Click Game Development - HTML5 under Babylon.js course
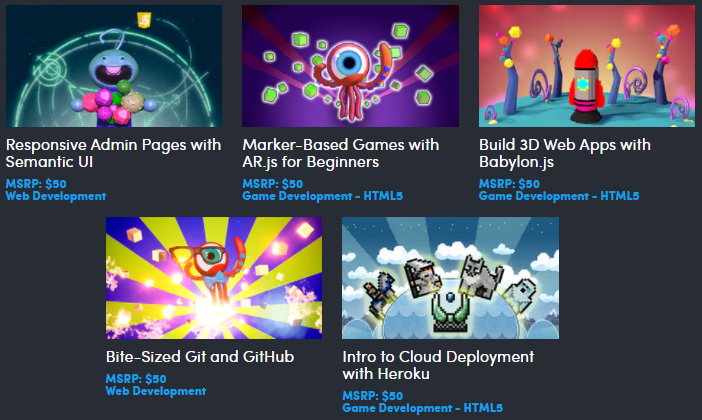This screenshot has width=702, height=420. click(559, 196)
